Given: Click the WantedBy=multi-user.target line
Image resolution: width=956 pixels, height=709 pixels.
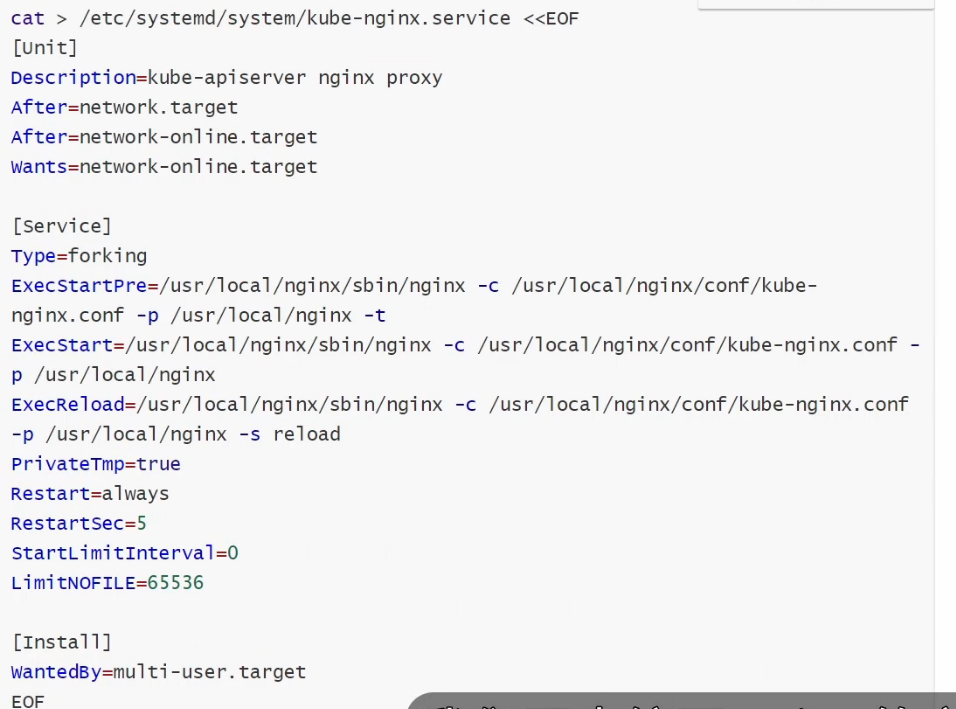Looking at the screenshot, I should coord(159,672).
